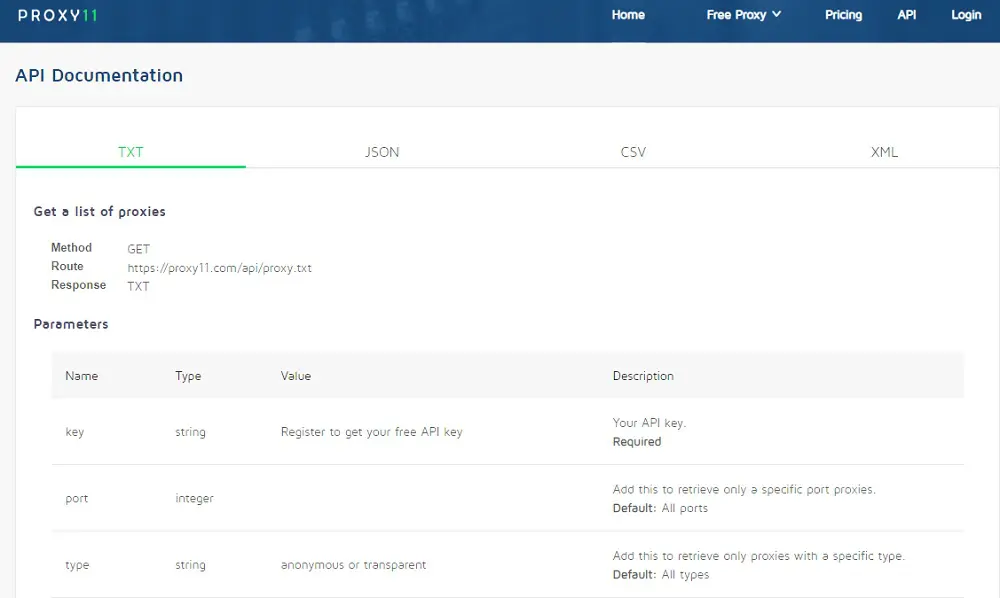This screenshot has width=1000, height=598.
Task: Click the Value column header
Action: [x=296, y=376]
